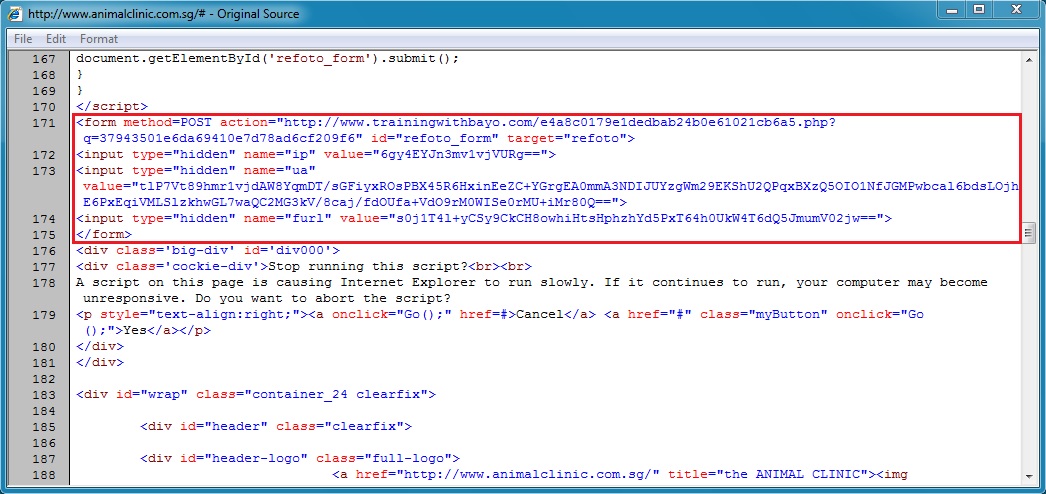1046x494 pixels.
Task: Click the q=37943501e6da query string text
Action: coord(224,139)
